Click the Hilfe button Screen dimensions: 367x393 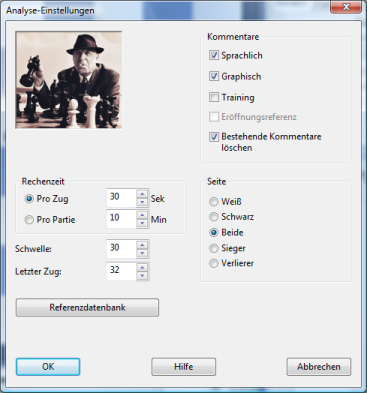184,367
